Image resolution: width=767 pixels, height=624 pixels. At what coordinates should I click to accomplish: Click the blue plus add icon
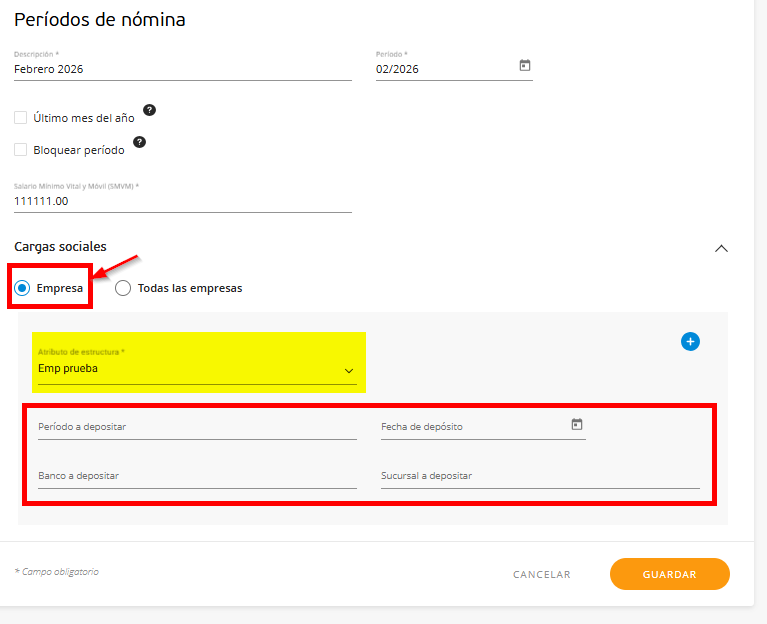pos(690,342)
